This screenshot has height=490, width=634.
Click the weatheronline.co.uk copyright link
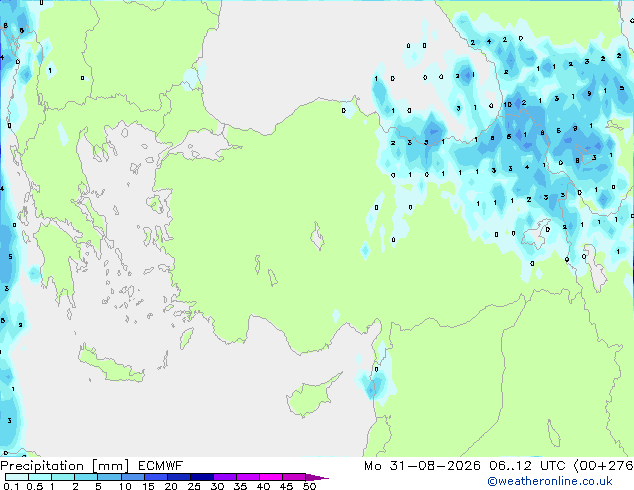550,481
